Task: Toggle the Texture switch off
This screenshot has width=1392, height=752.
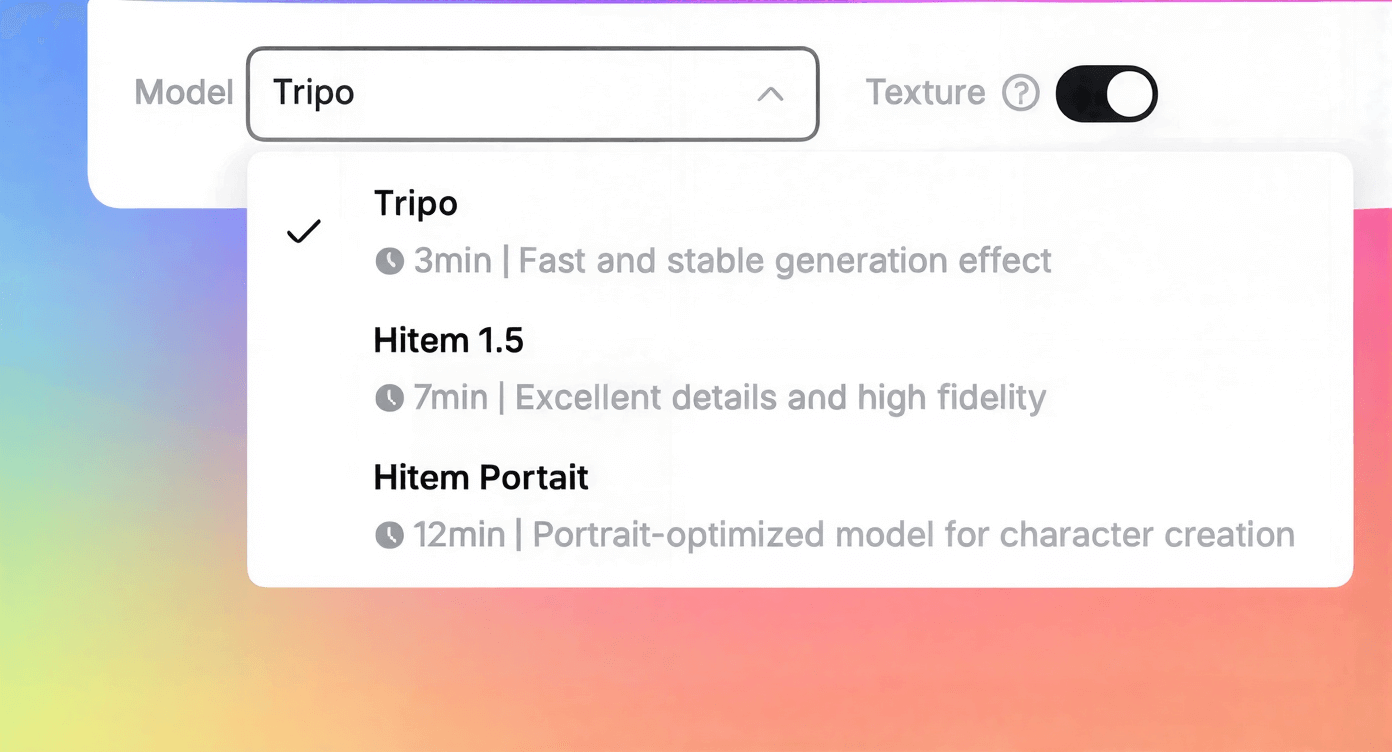Action: click(x=1106, y=93)
